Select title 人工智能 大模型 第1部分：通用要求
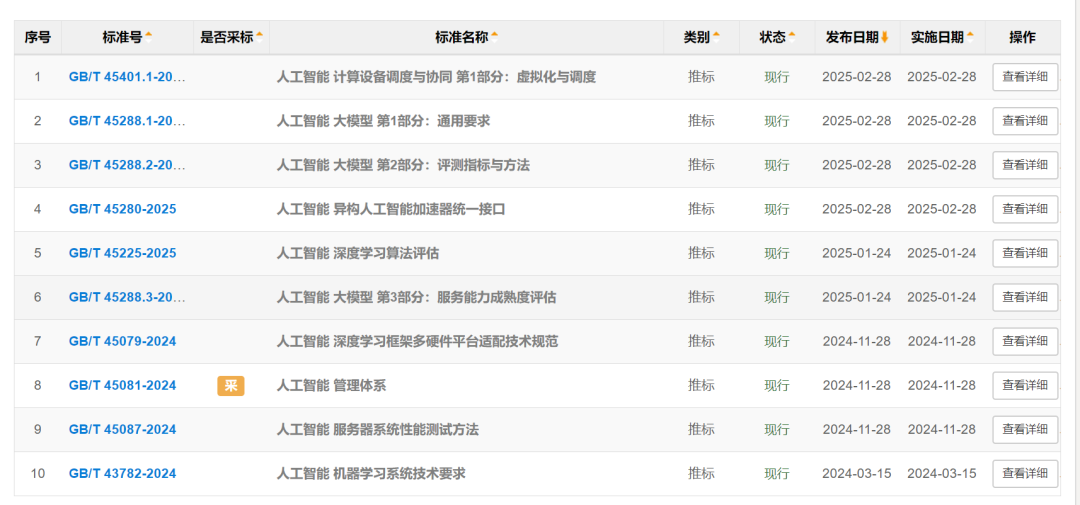 click(x=384, y=121)
